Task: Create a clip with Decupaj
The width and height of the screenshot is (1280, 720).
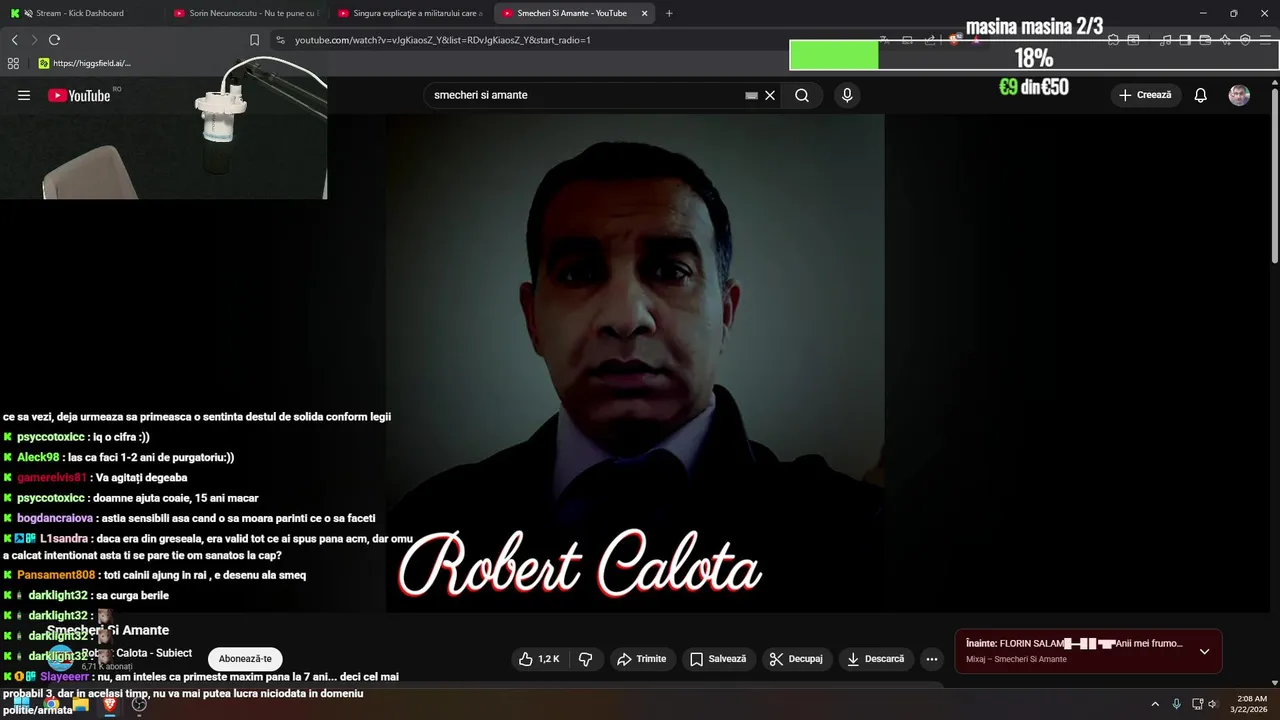Action: 796,659
